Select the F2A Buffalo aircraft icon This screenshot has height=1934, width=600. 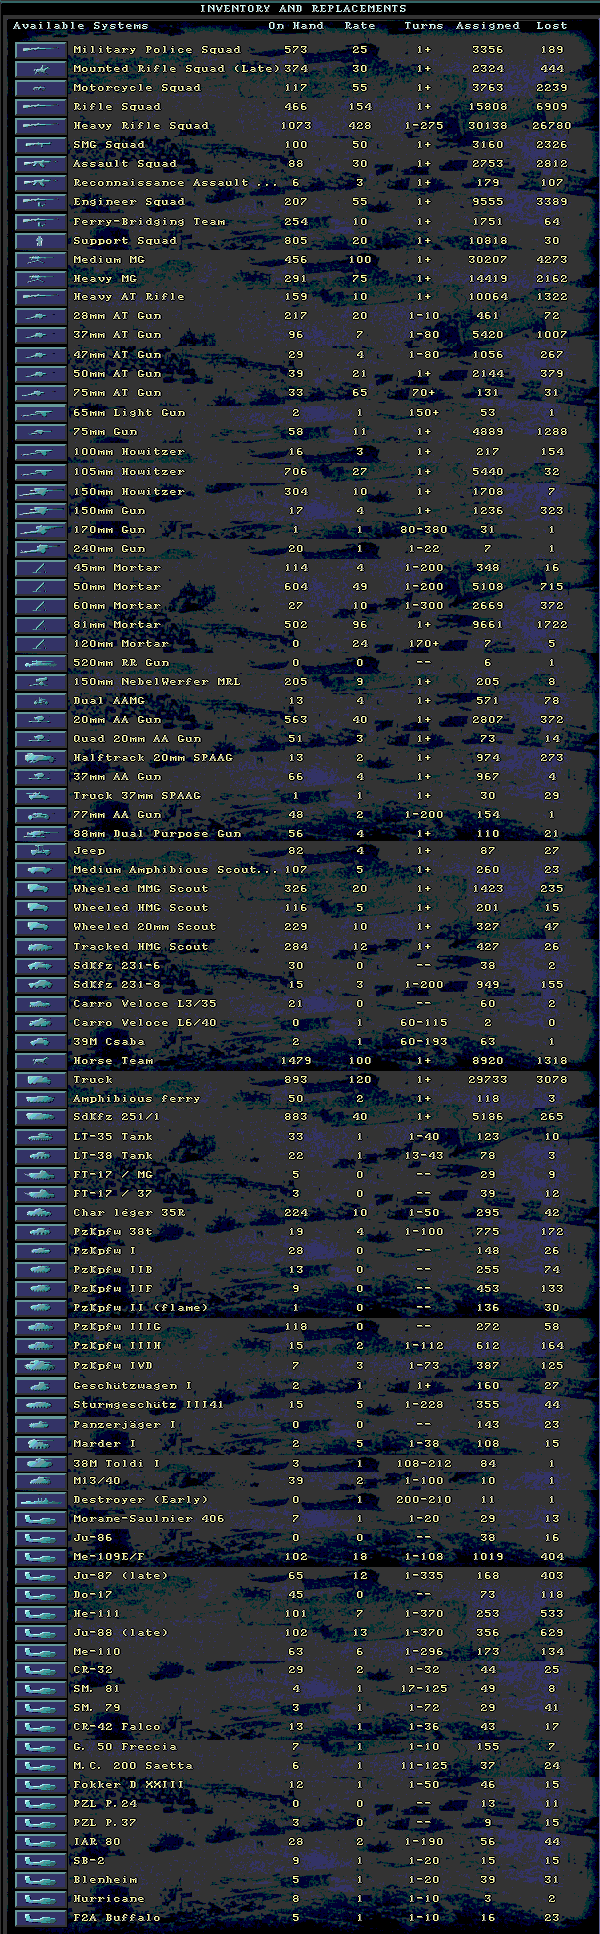coord(41,1917)
